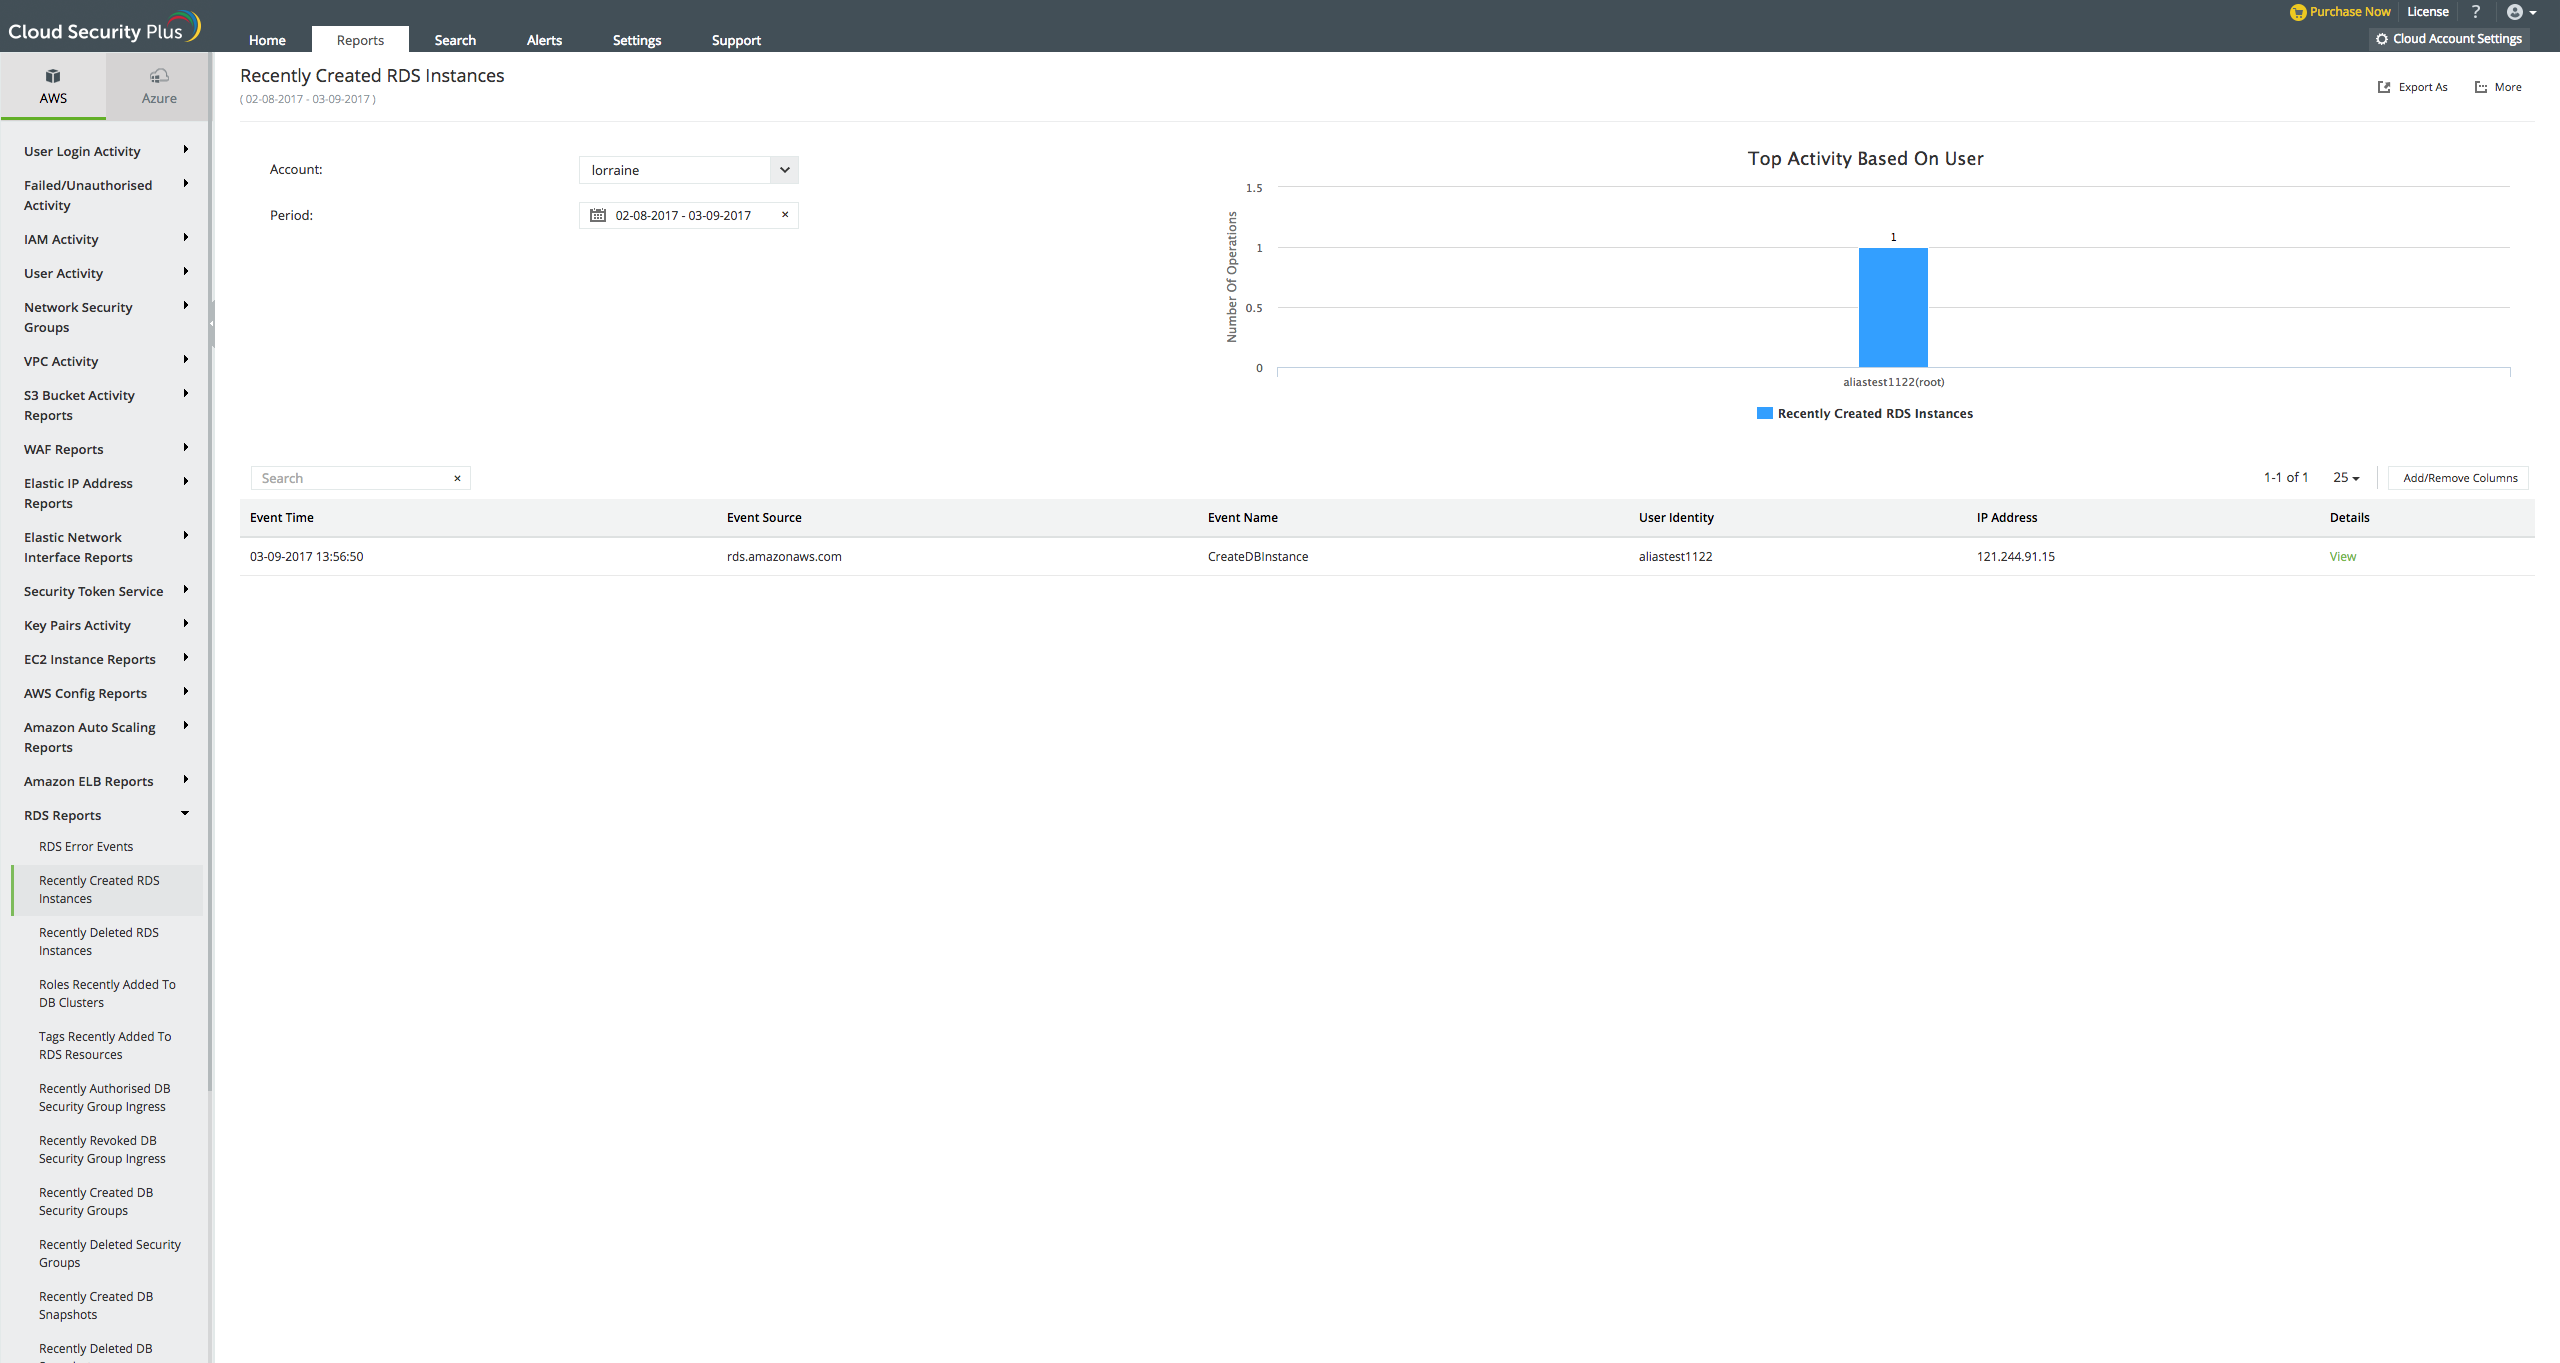Image resolution: width=2560 pixels, height=1363 pixels.
Task: Clear the period date range
Action: (x=785, y=214)
